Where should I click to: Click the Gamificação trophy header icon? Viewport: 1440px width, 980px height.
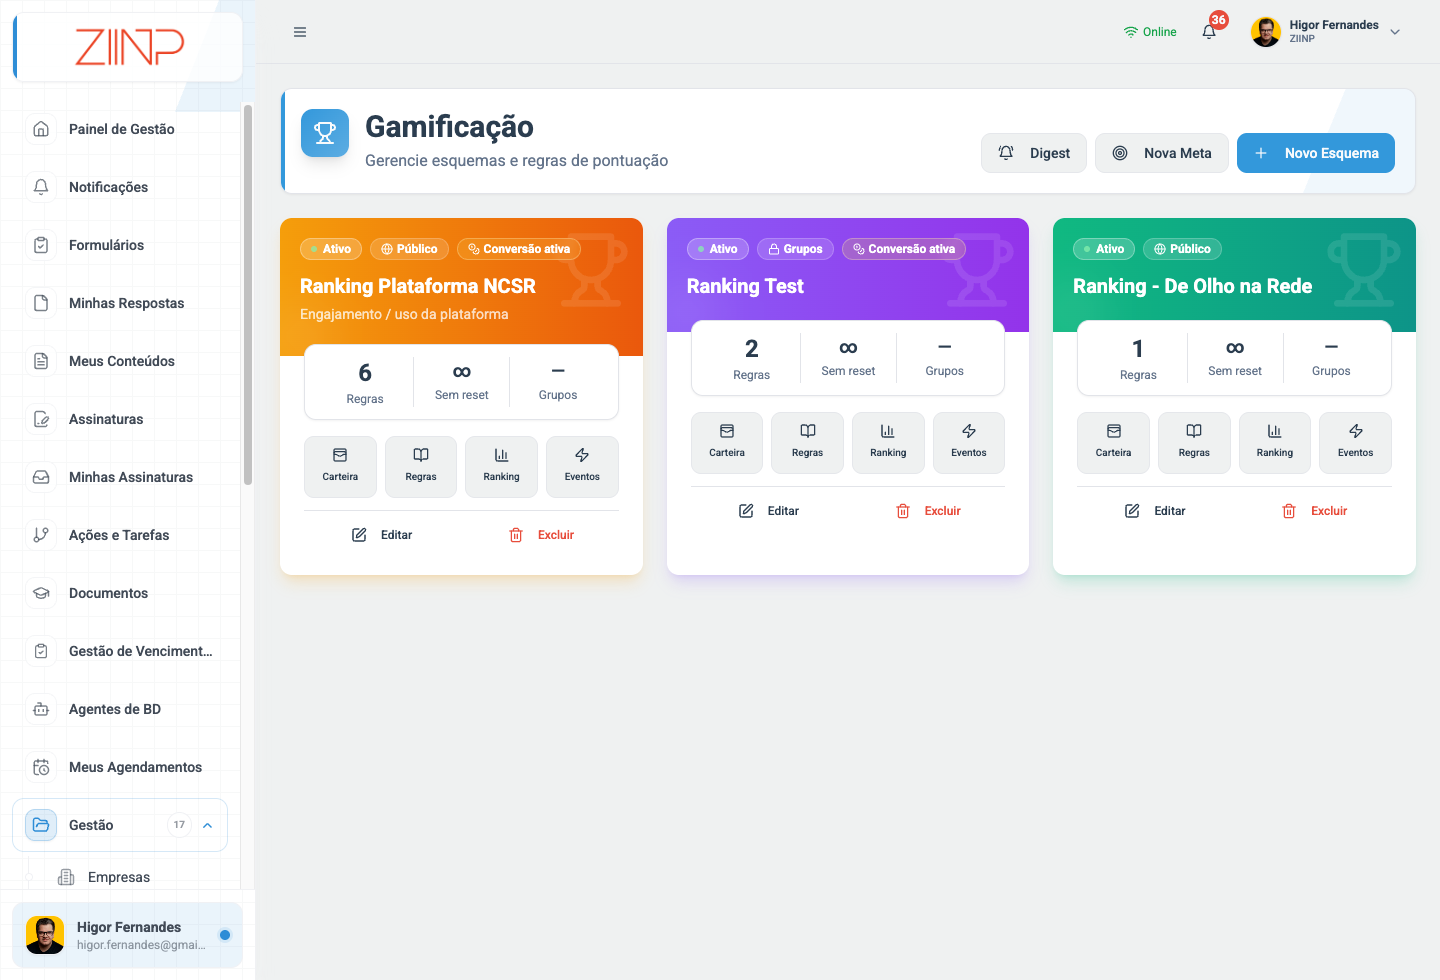click(325, 133)
